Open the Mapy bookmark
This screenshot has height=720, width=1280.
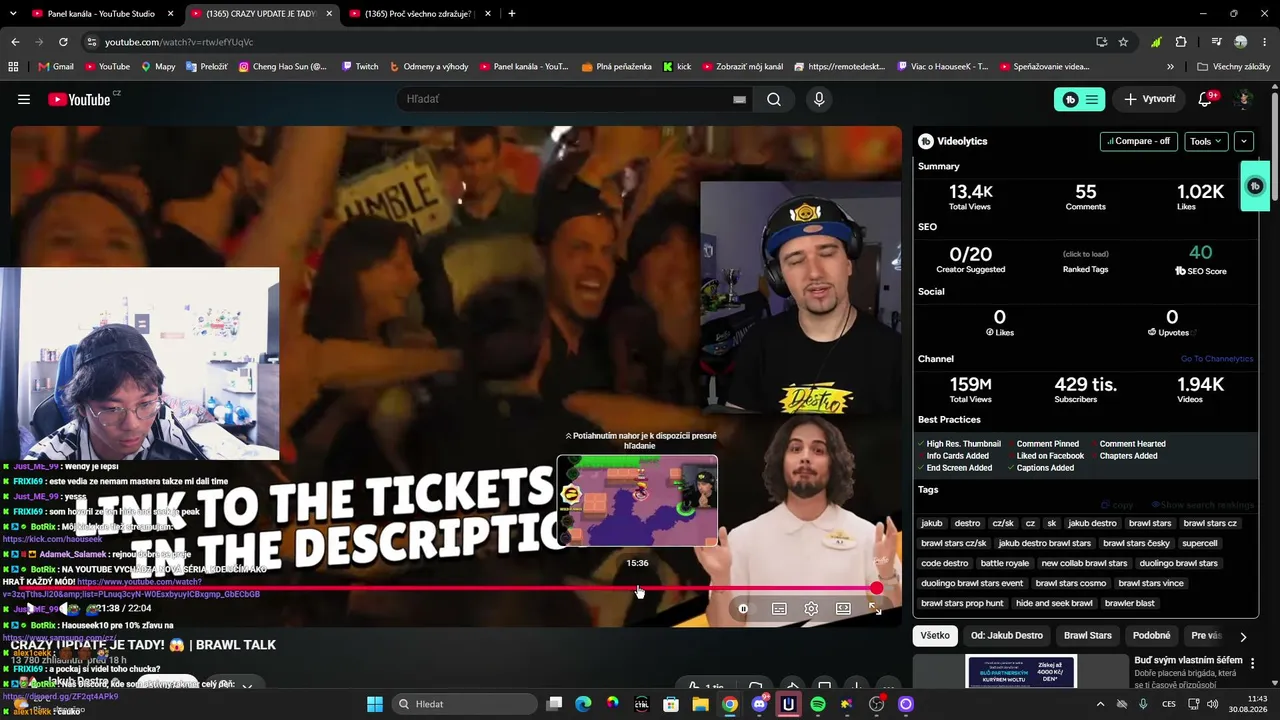[x=158, y=67]
